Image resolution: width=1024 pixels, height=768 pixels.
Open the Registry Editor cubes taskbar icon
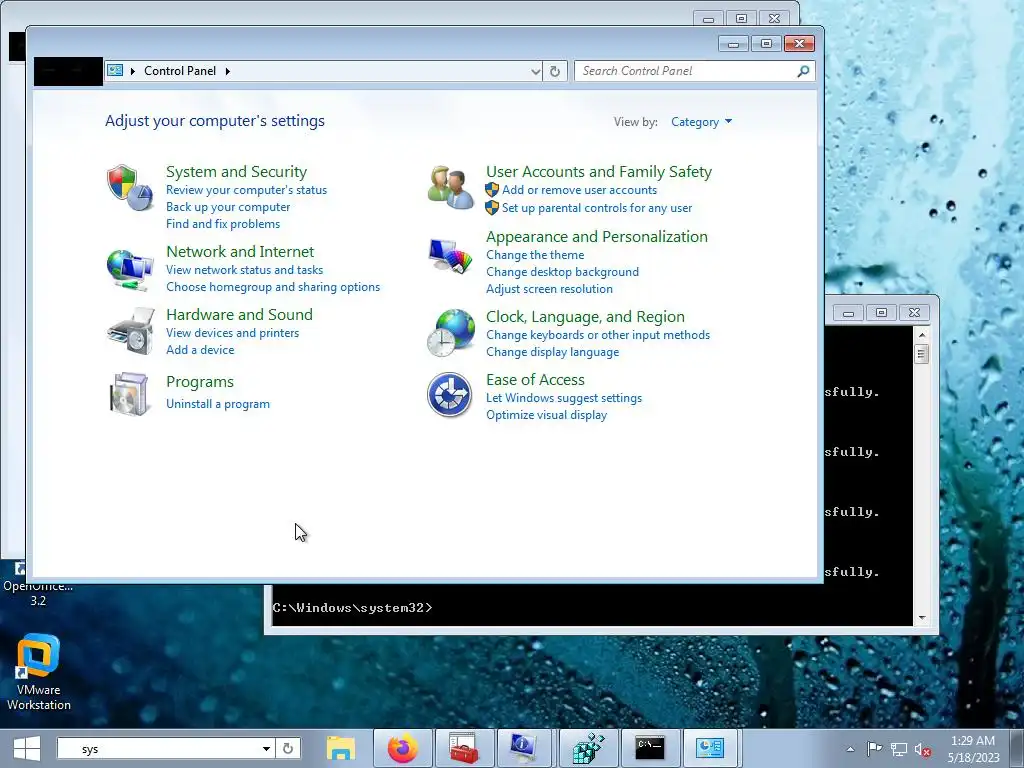pyautogui.click(x=588, y=748)
